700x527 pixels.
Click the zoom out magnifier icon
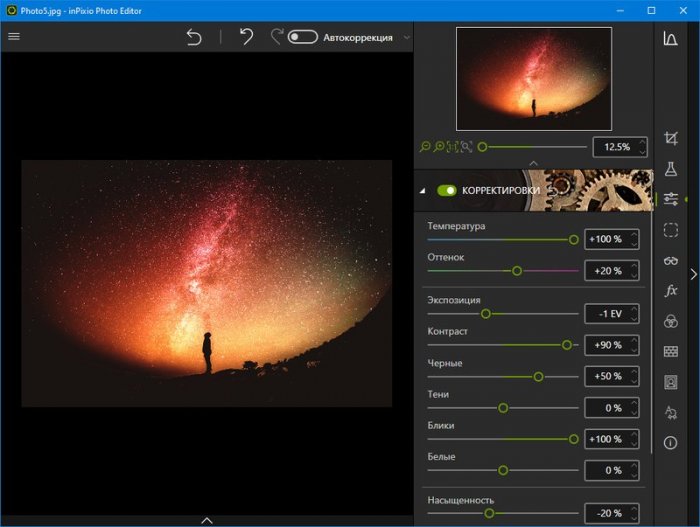coord(425,147)
